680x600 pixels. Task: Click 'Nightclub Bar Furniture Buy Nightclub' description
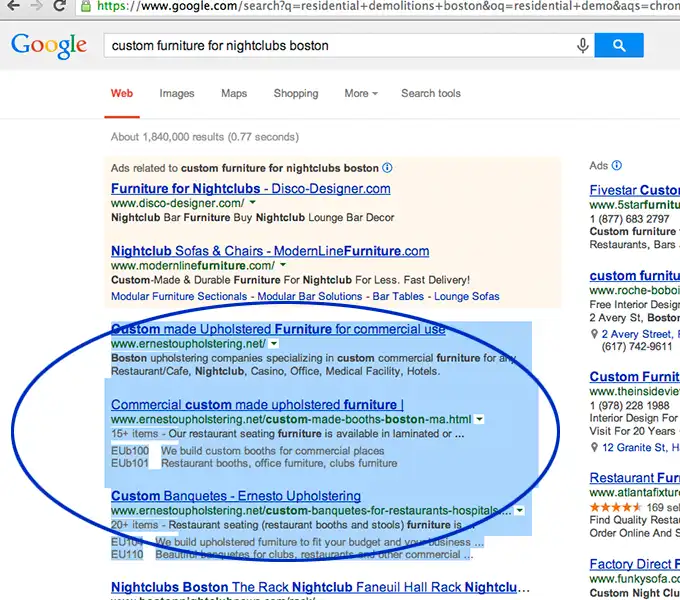click(x=252, y=217)
